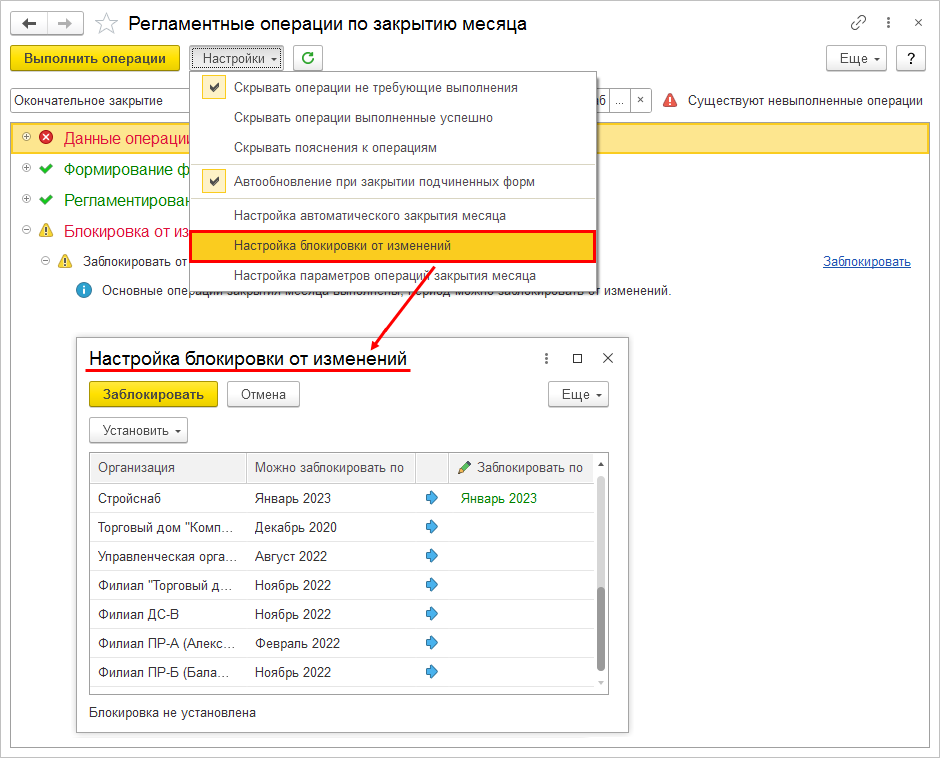Select 'Настройка автоматического закрытия месяца' menu item
The width and height of the screenshot is (941, 759).
coord(370,215)
